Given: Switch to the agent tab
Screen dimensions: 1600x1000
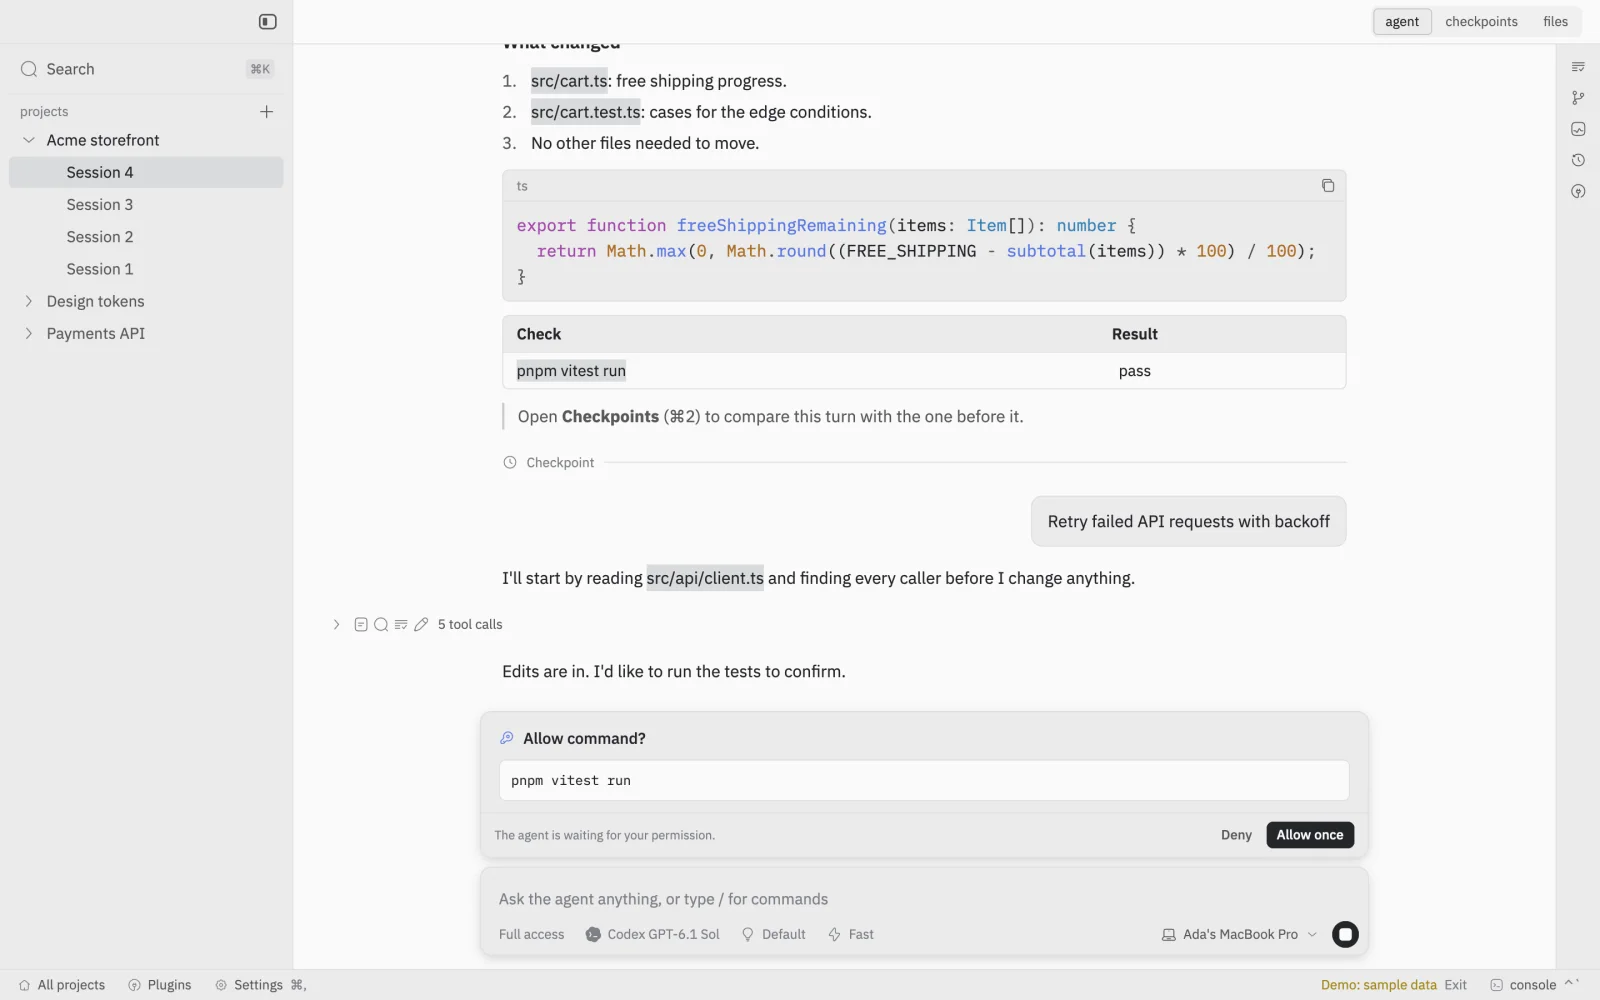Looking at the screenshot, I should 1402,22.
